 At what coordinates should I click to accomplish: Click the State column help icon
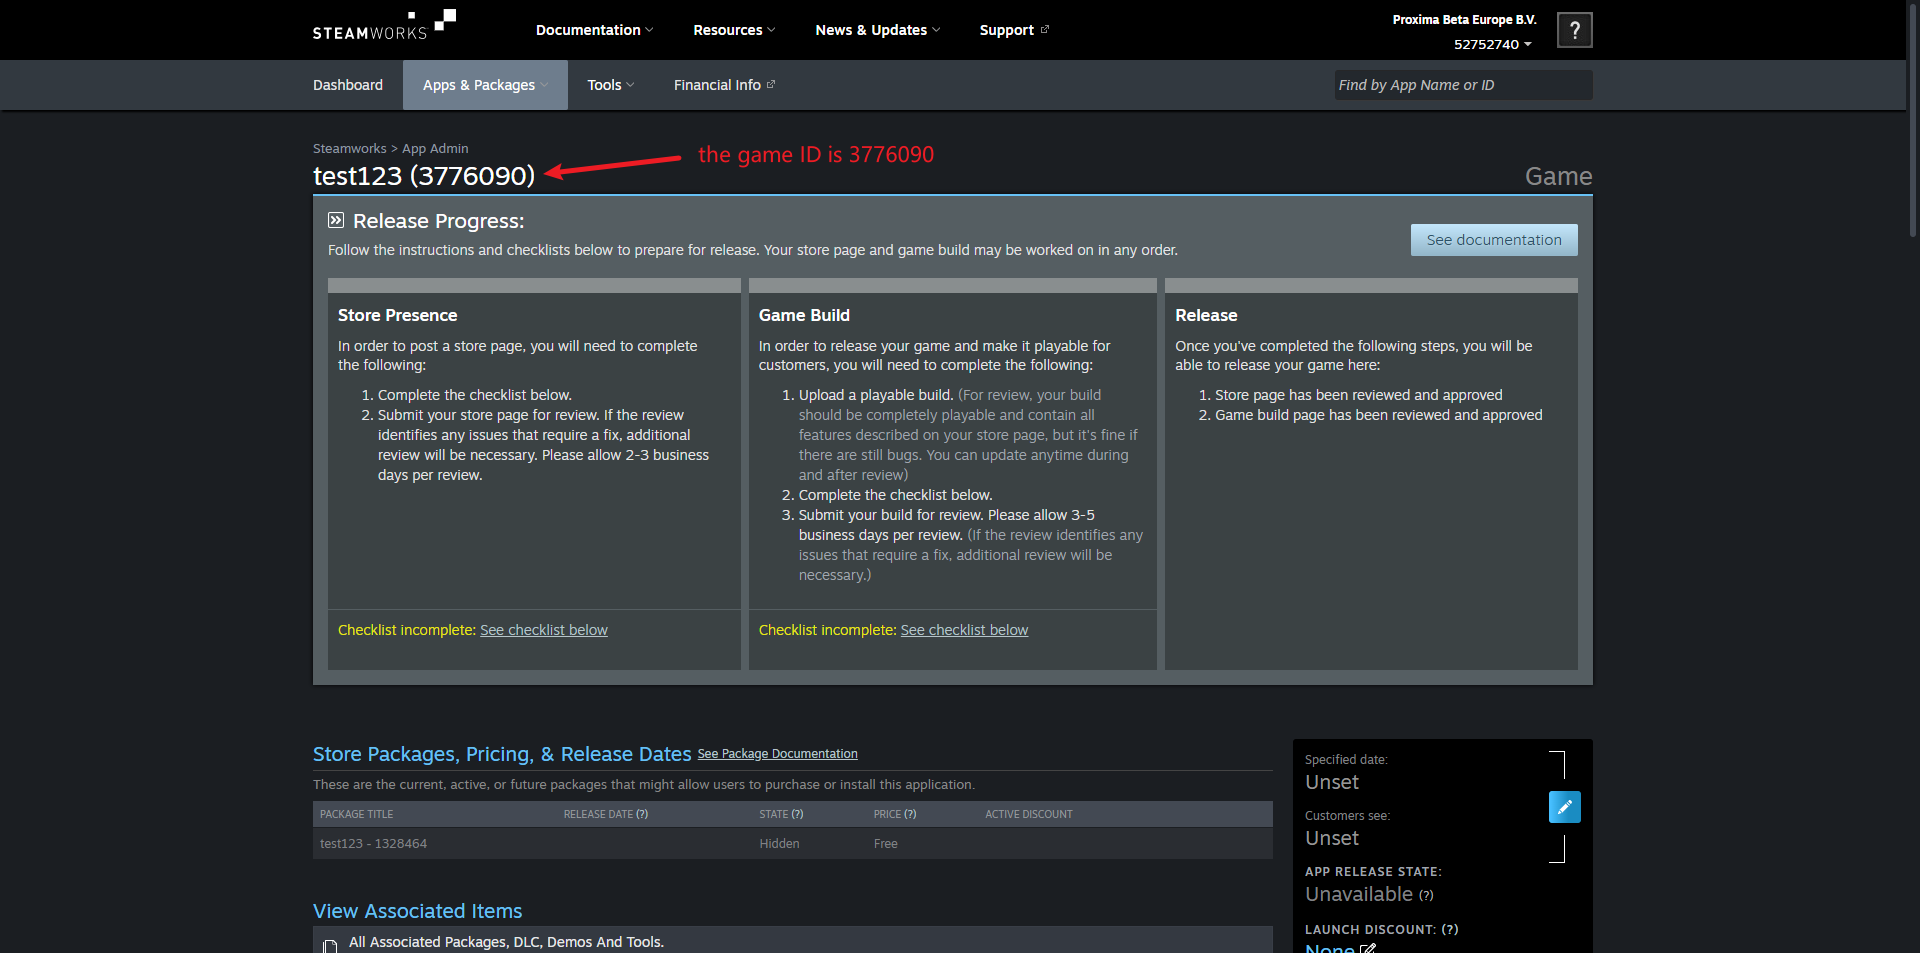point(797,814)
